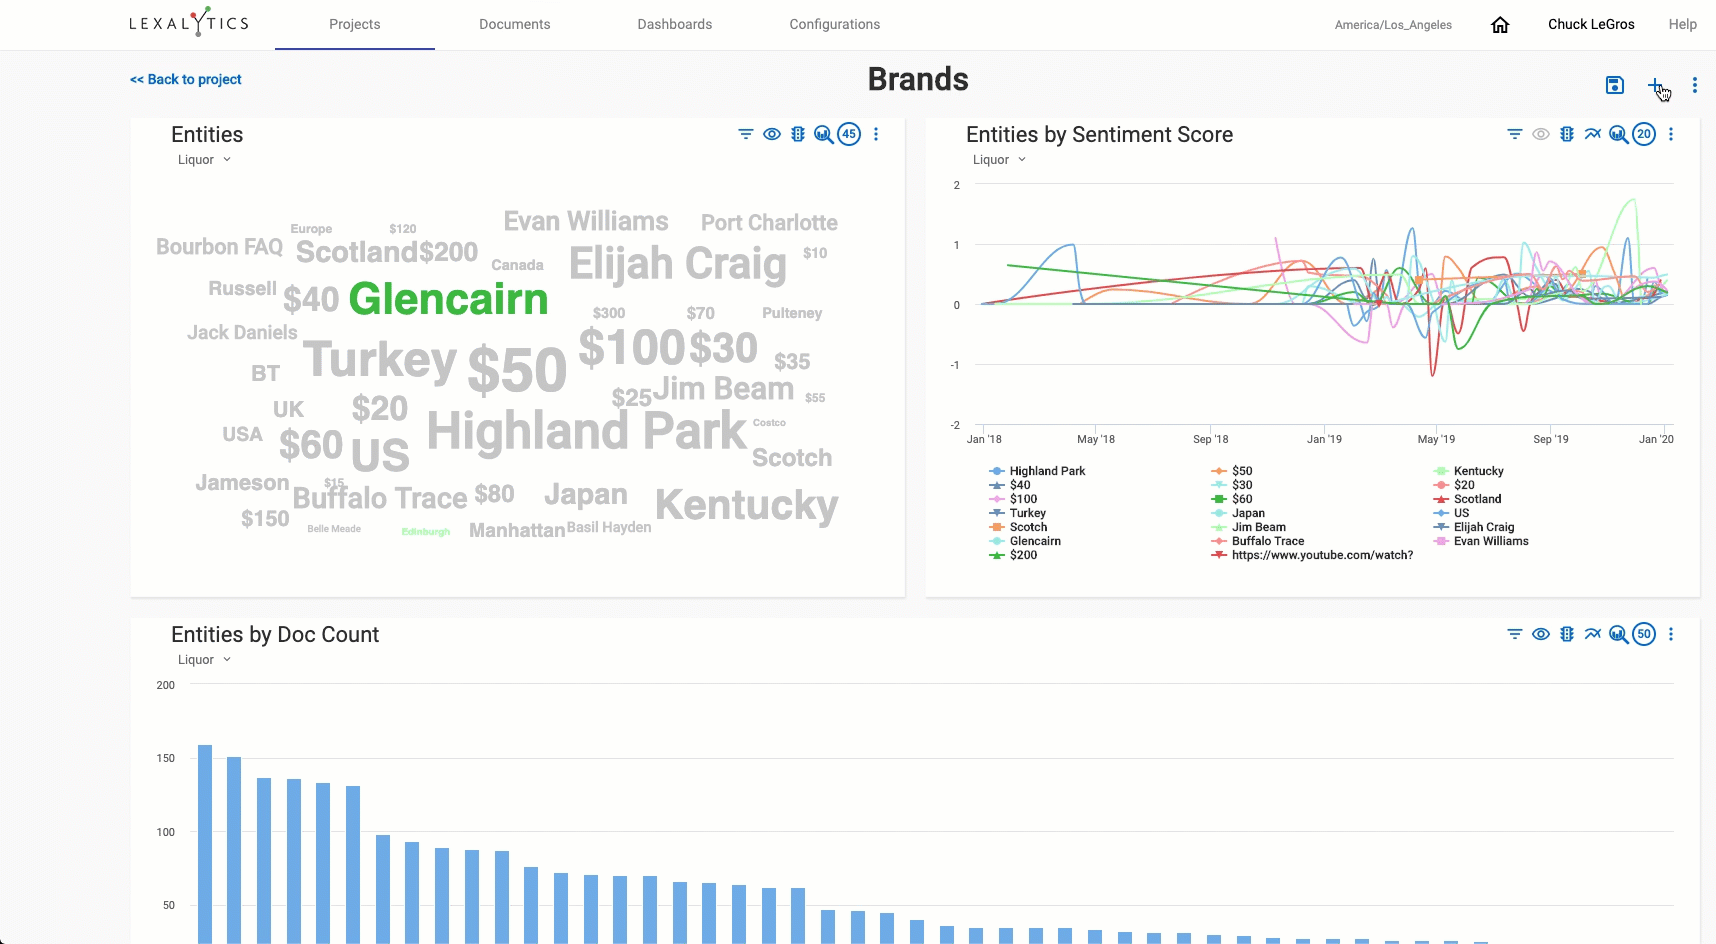
Task: Click chart magnifier icon in Doc Count widget
Action: click(1618, 634)
